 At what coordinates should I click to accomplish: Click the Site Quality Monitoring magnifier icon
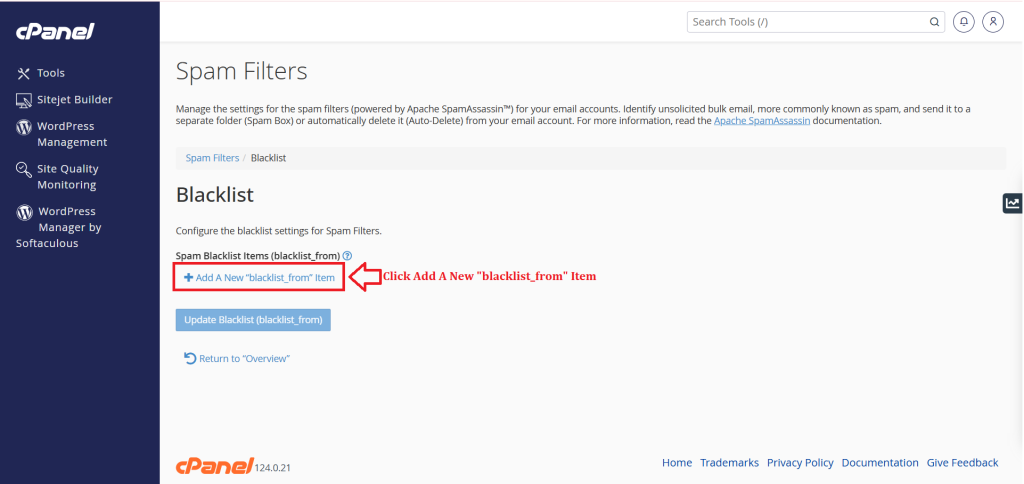24,170
